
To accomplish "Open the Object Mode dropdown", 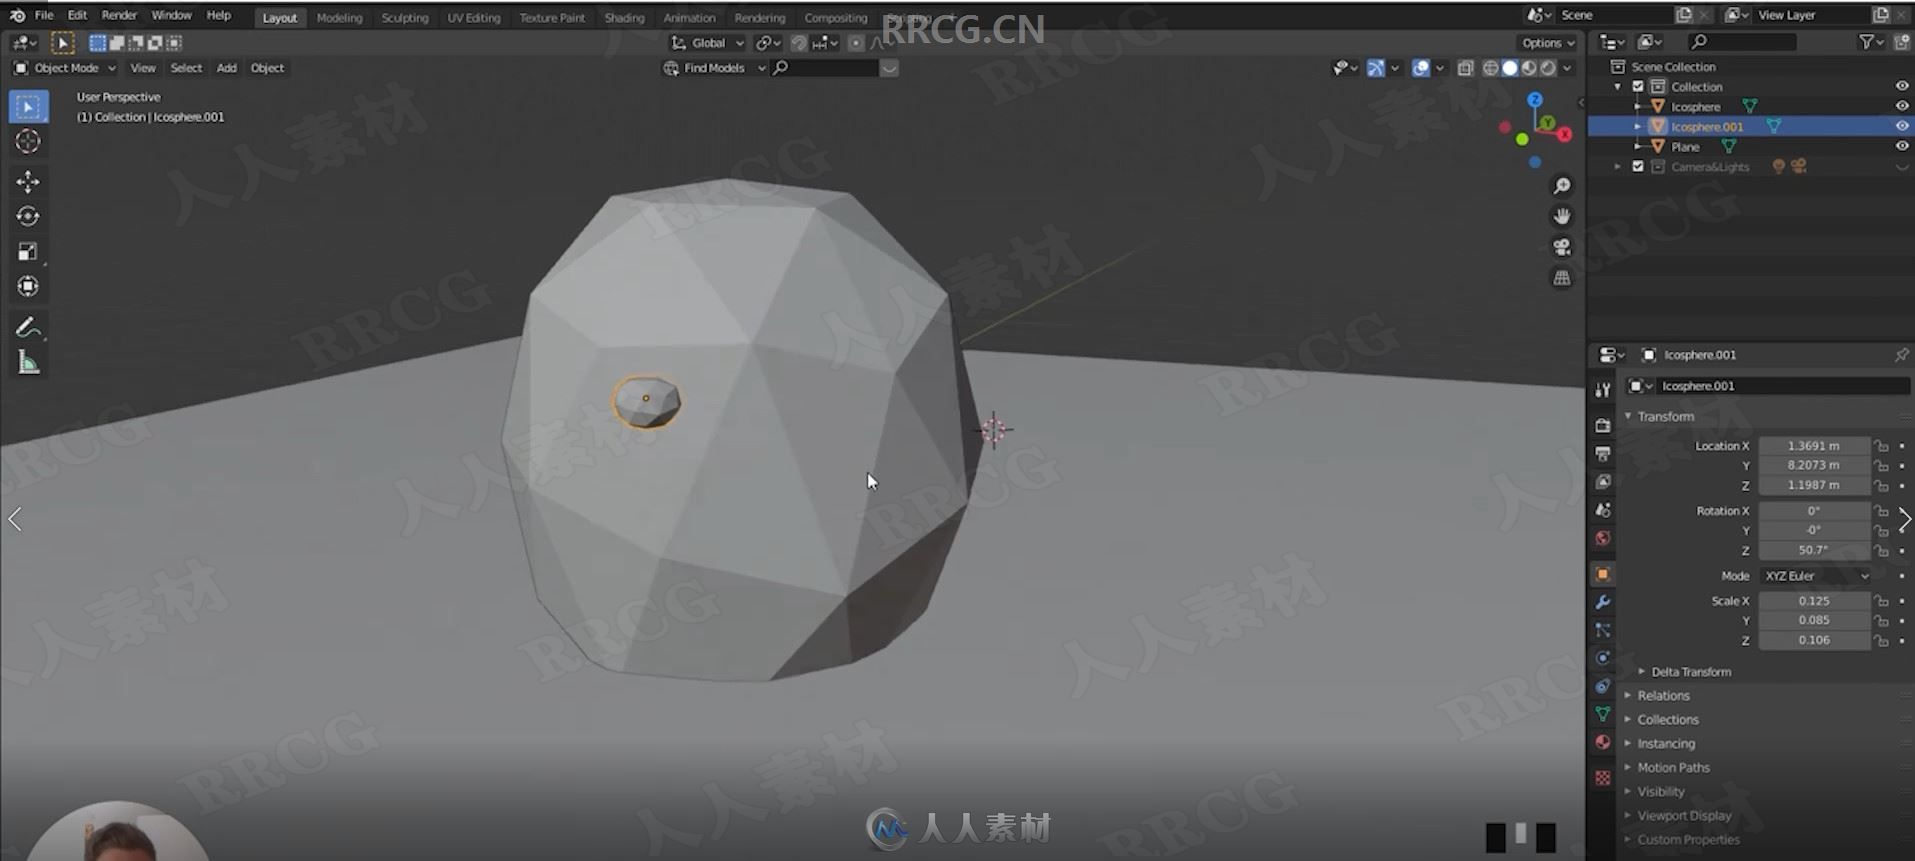I will pyautogui.click(x=65, y=68).
